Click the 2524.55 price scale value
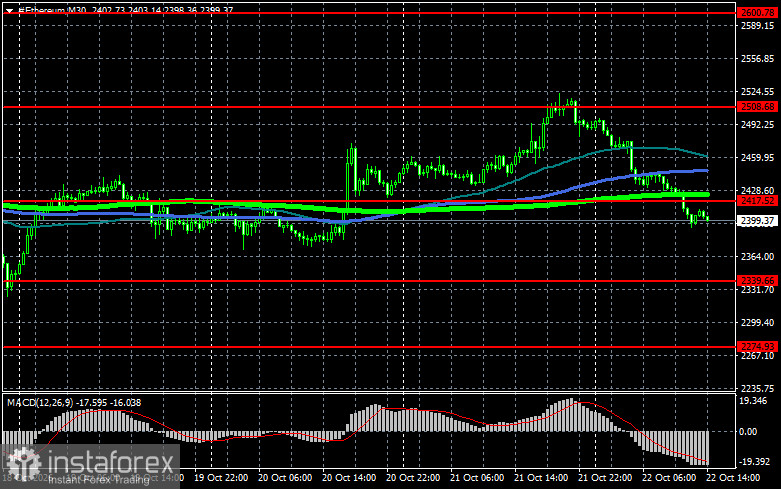781x489 pixels. click(757, 92)
